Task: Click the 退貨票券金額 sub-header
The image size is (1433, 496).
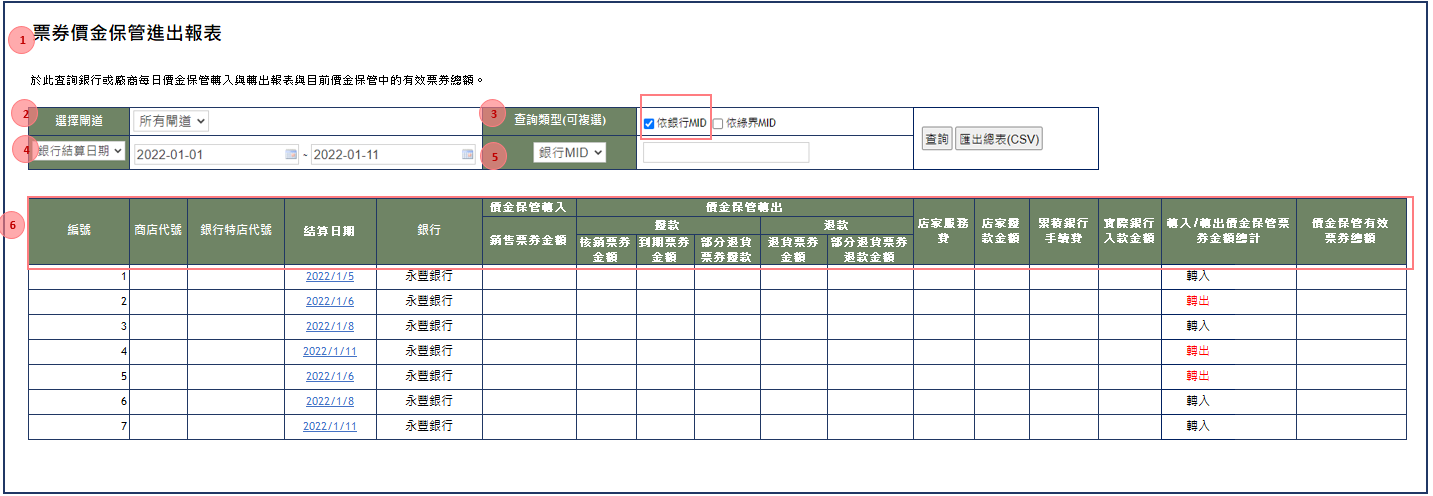Action: 793,249
